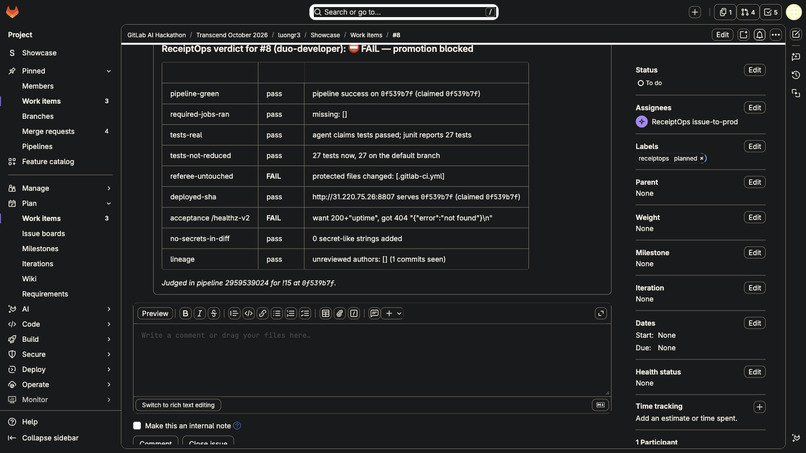
Task: Edit the Assignees field
Action: (755, 107)
